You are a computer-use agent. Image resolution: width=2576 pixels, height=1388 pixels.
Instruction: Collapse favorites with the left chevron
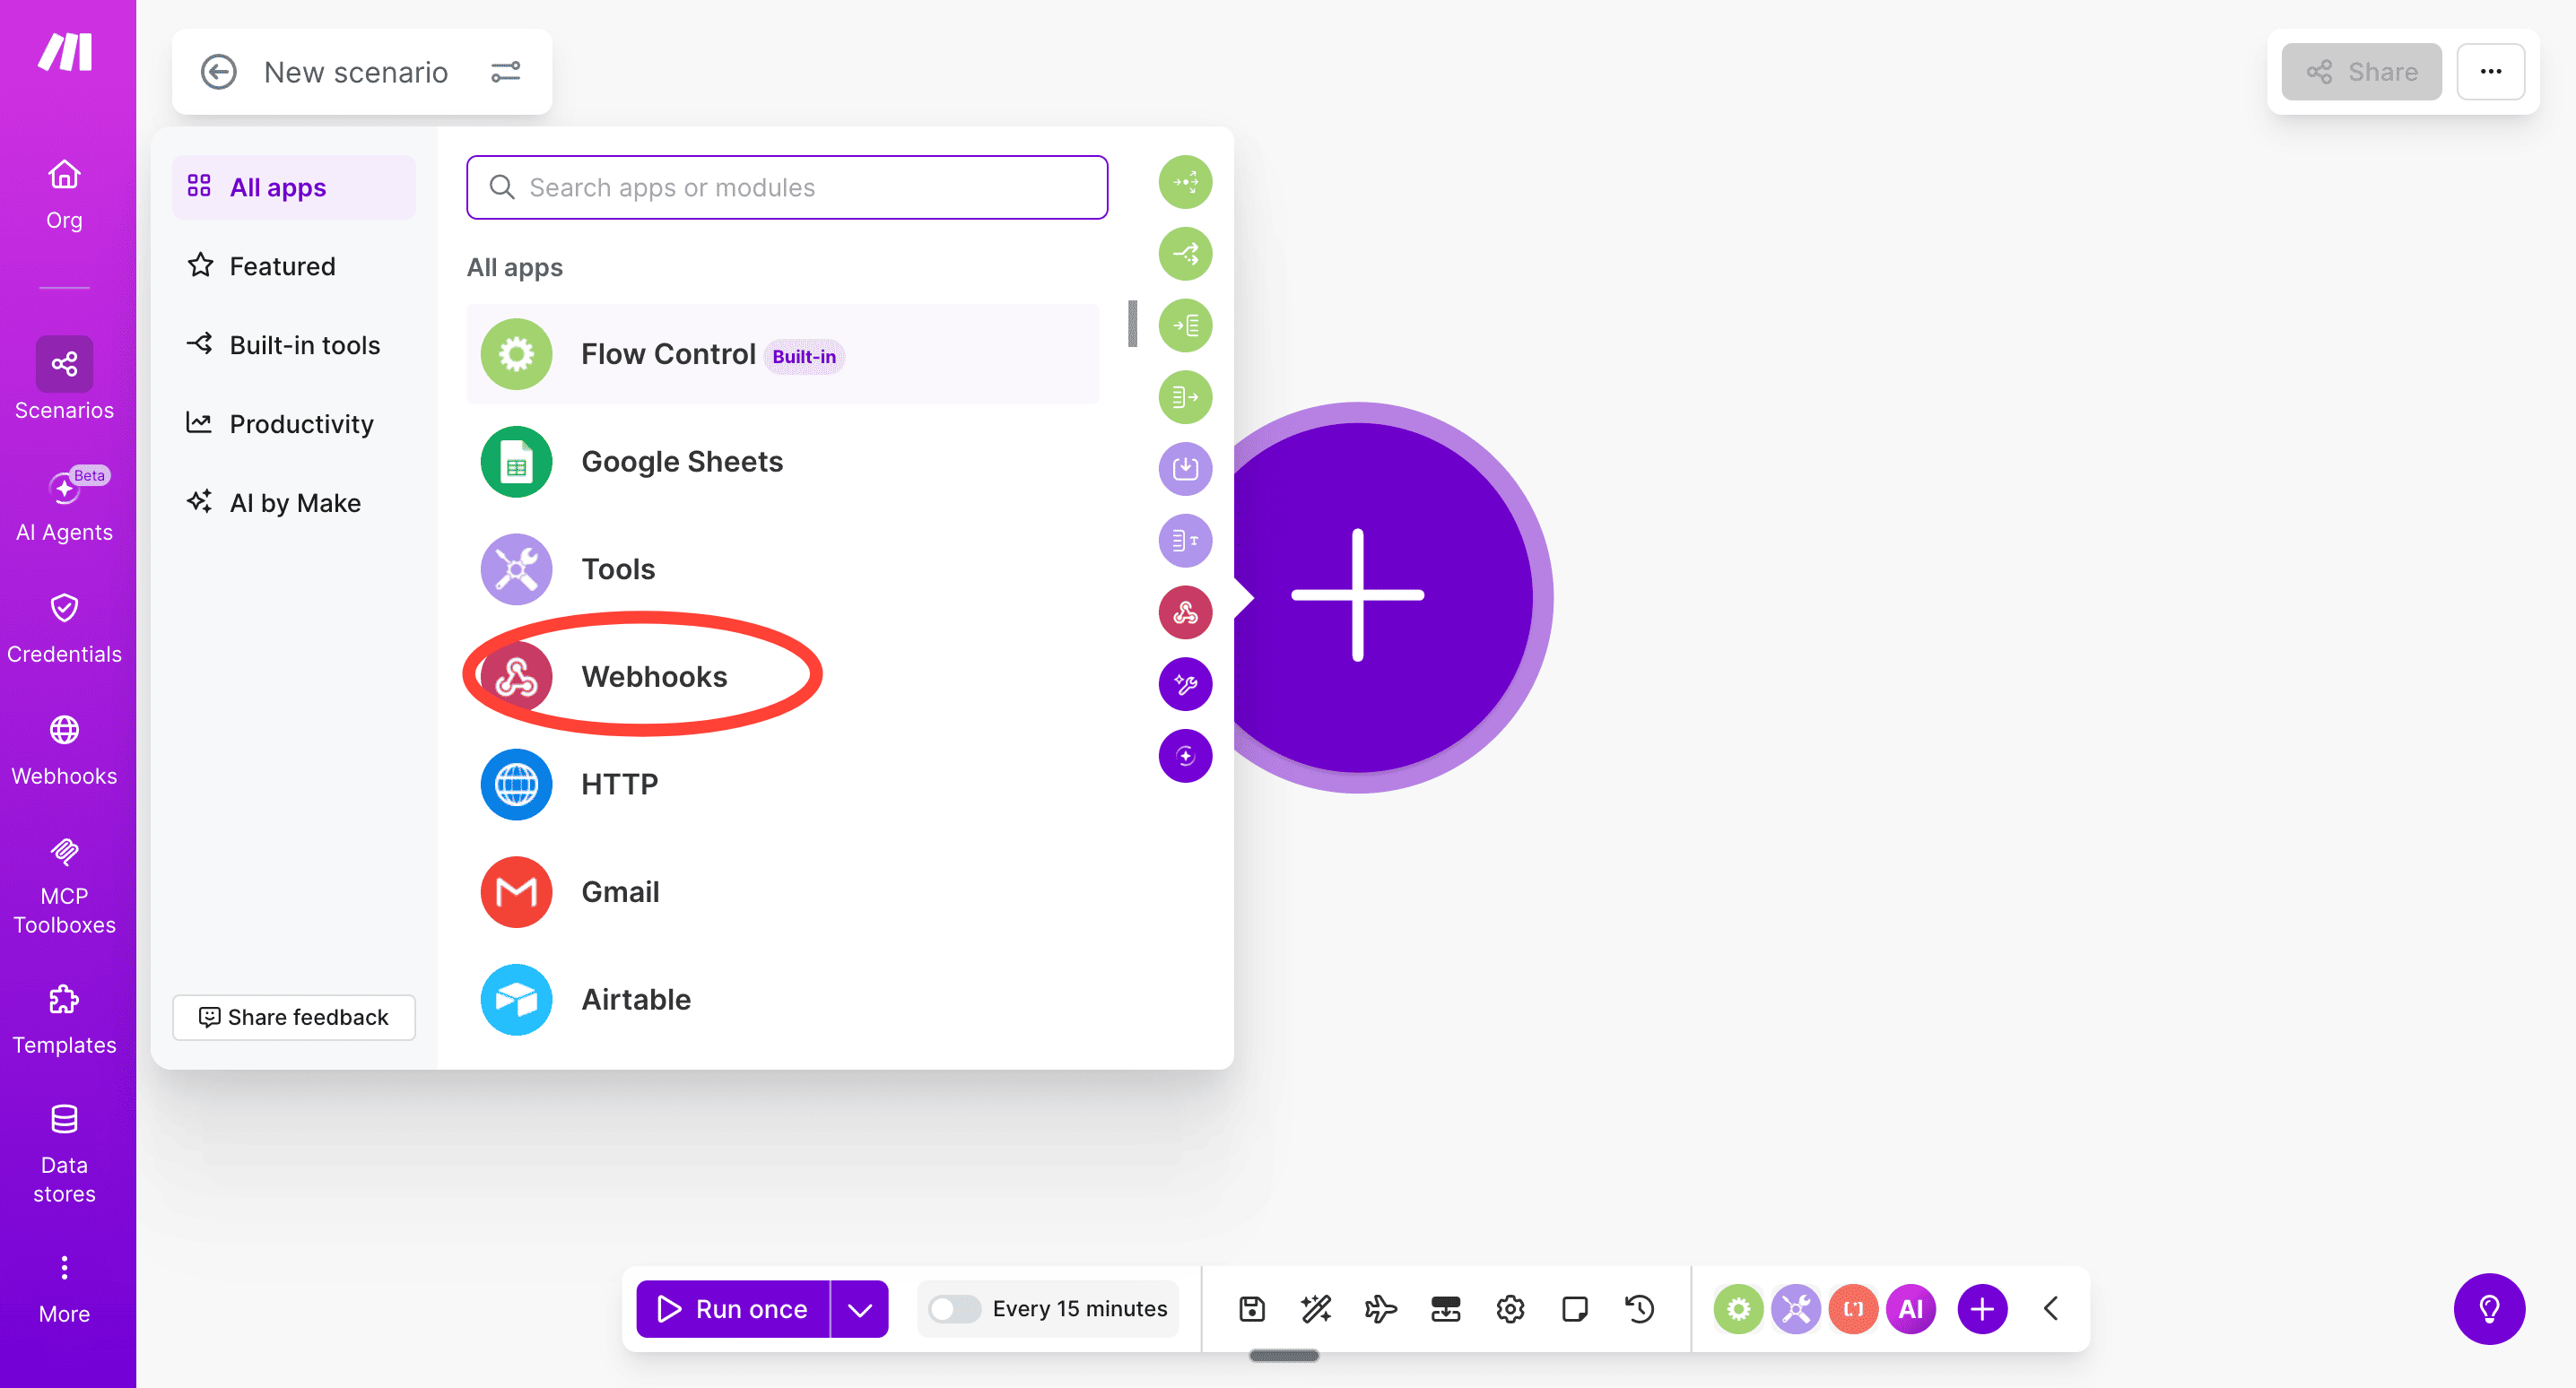point(2051,1309)
